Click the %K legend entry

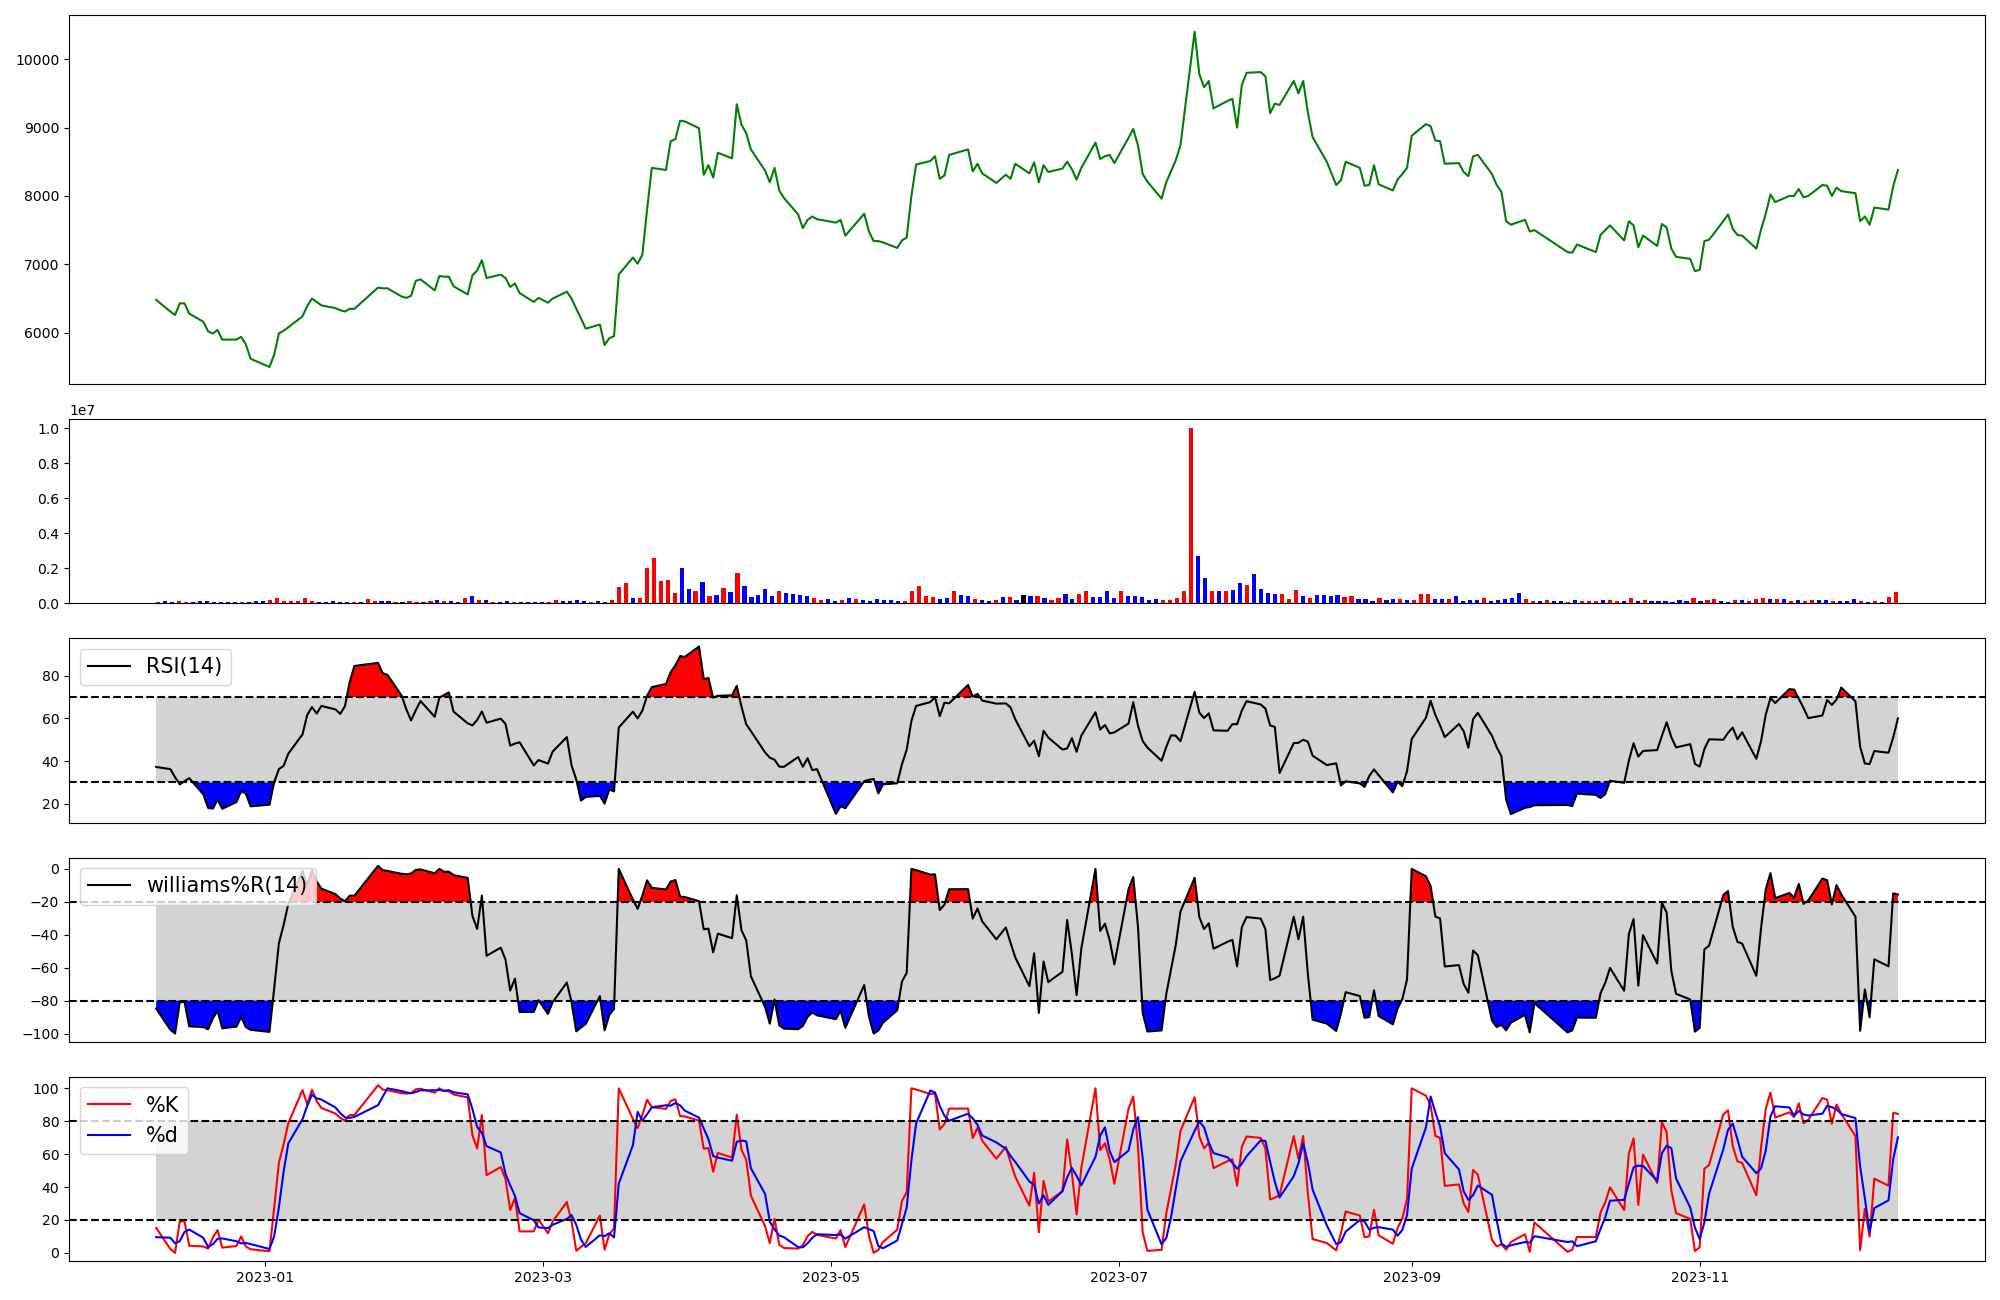coord(162,1105)
